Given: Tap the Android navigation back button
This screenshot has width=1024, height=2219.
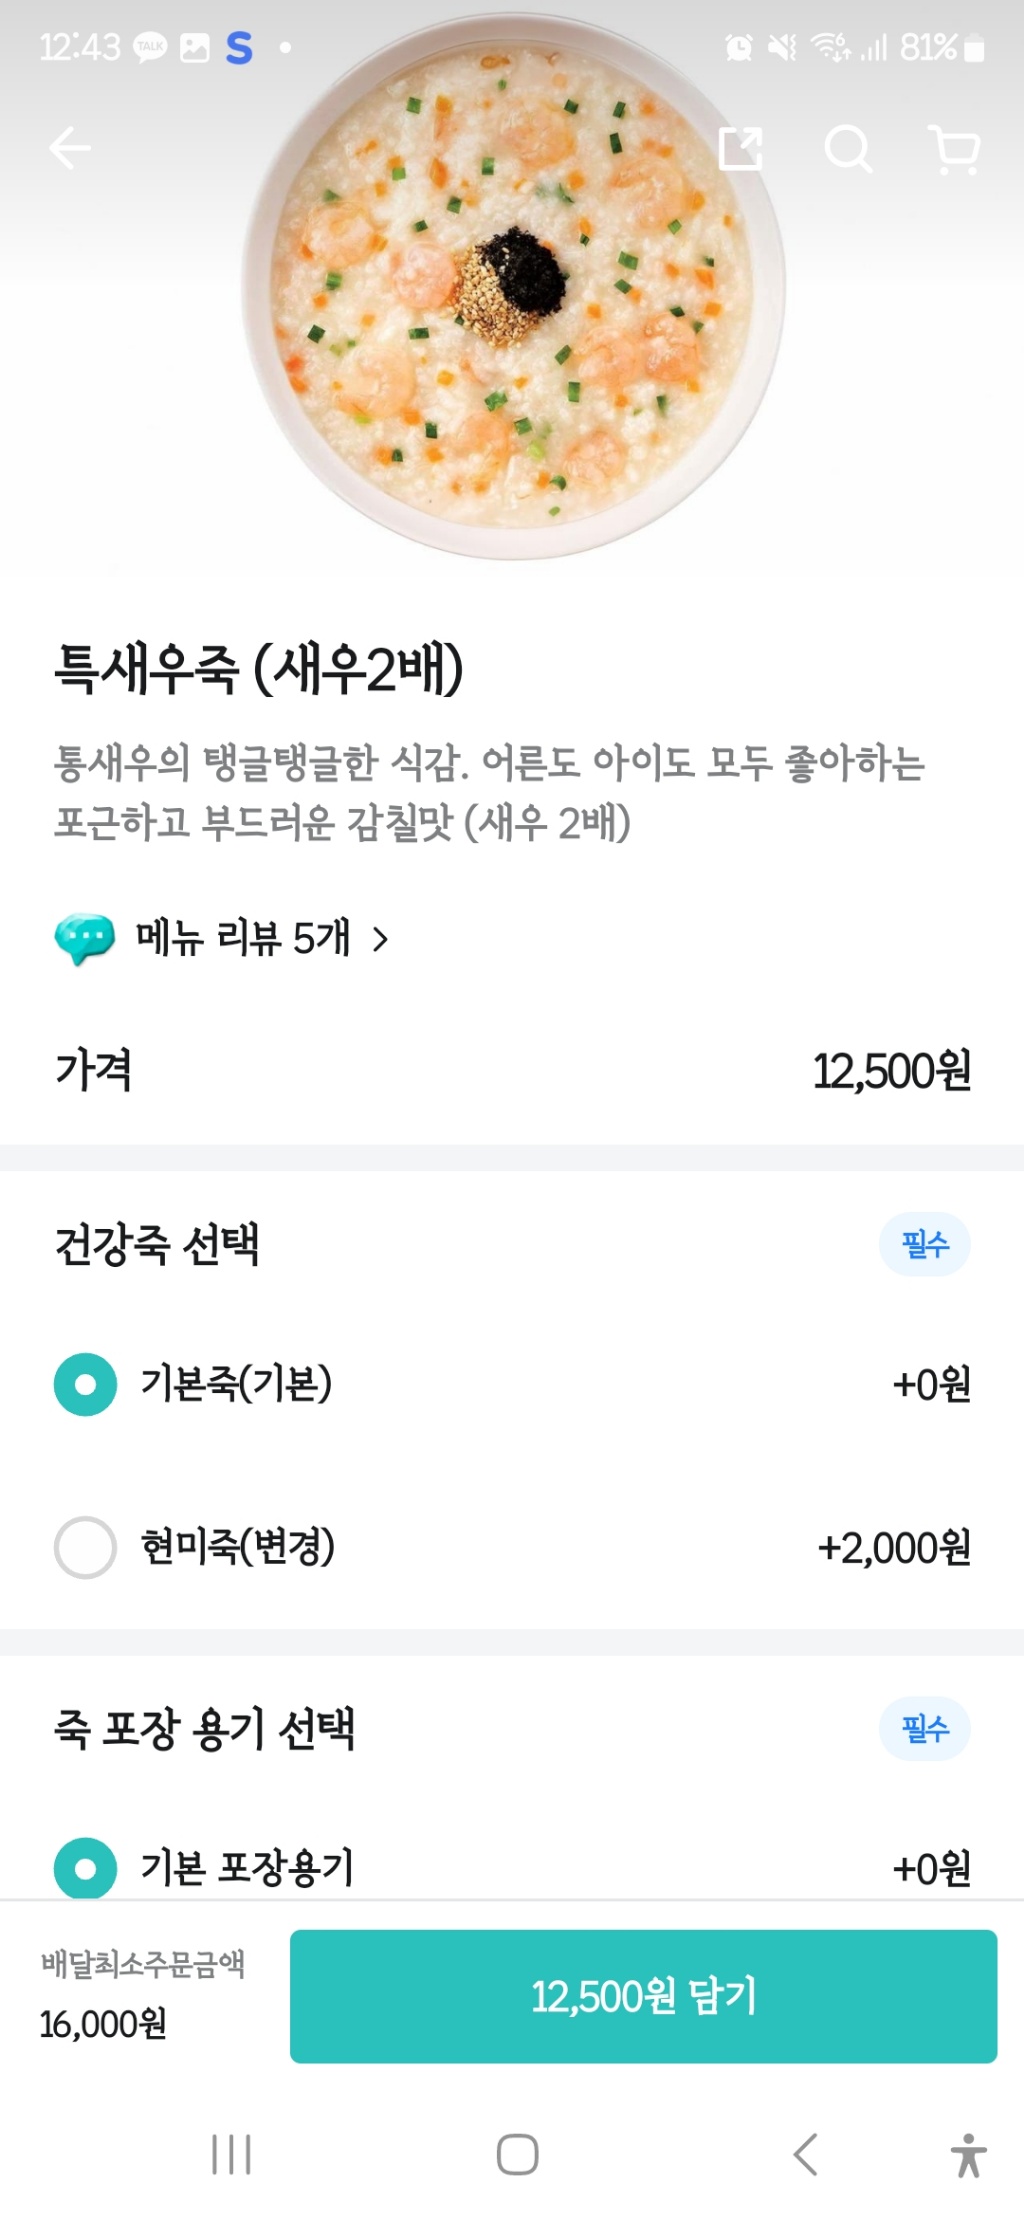Looking at the screenshot, I should click(x=805, y=2154).
